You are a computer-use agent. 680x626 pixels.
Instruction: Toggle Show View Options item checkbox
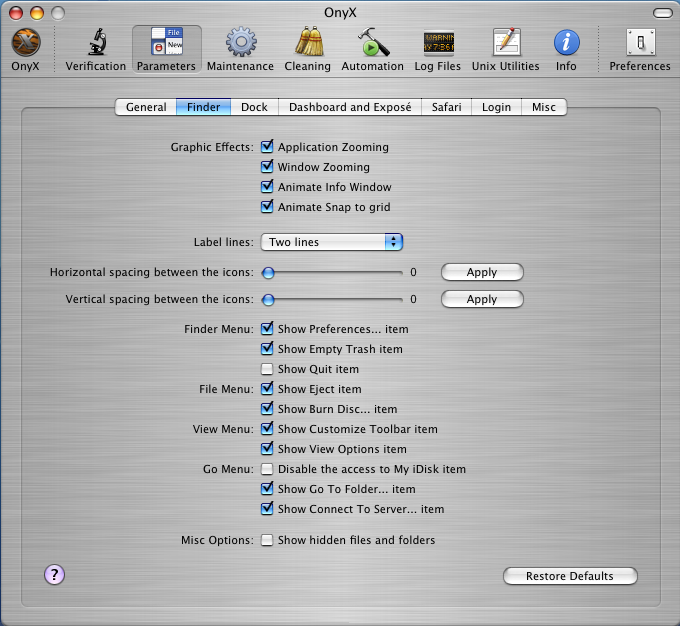coord(267,449)
